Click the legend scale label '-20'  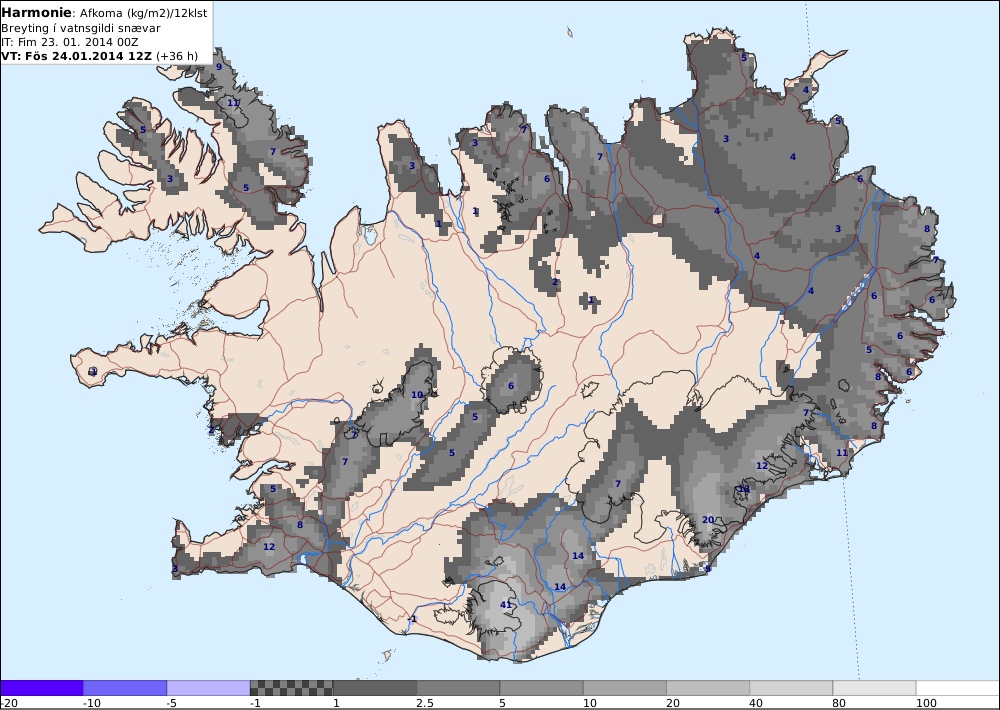(x=9, y=703)
